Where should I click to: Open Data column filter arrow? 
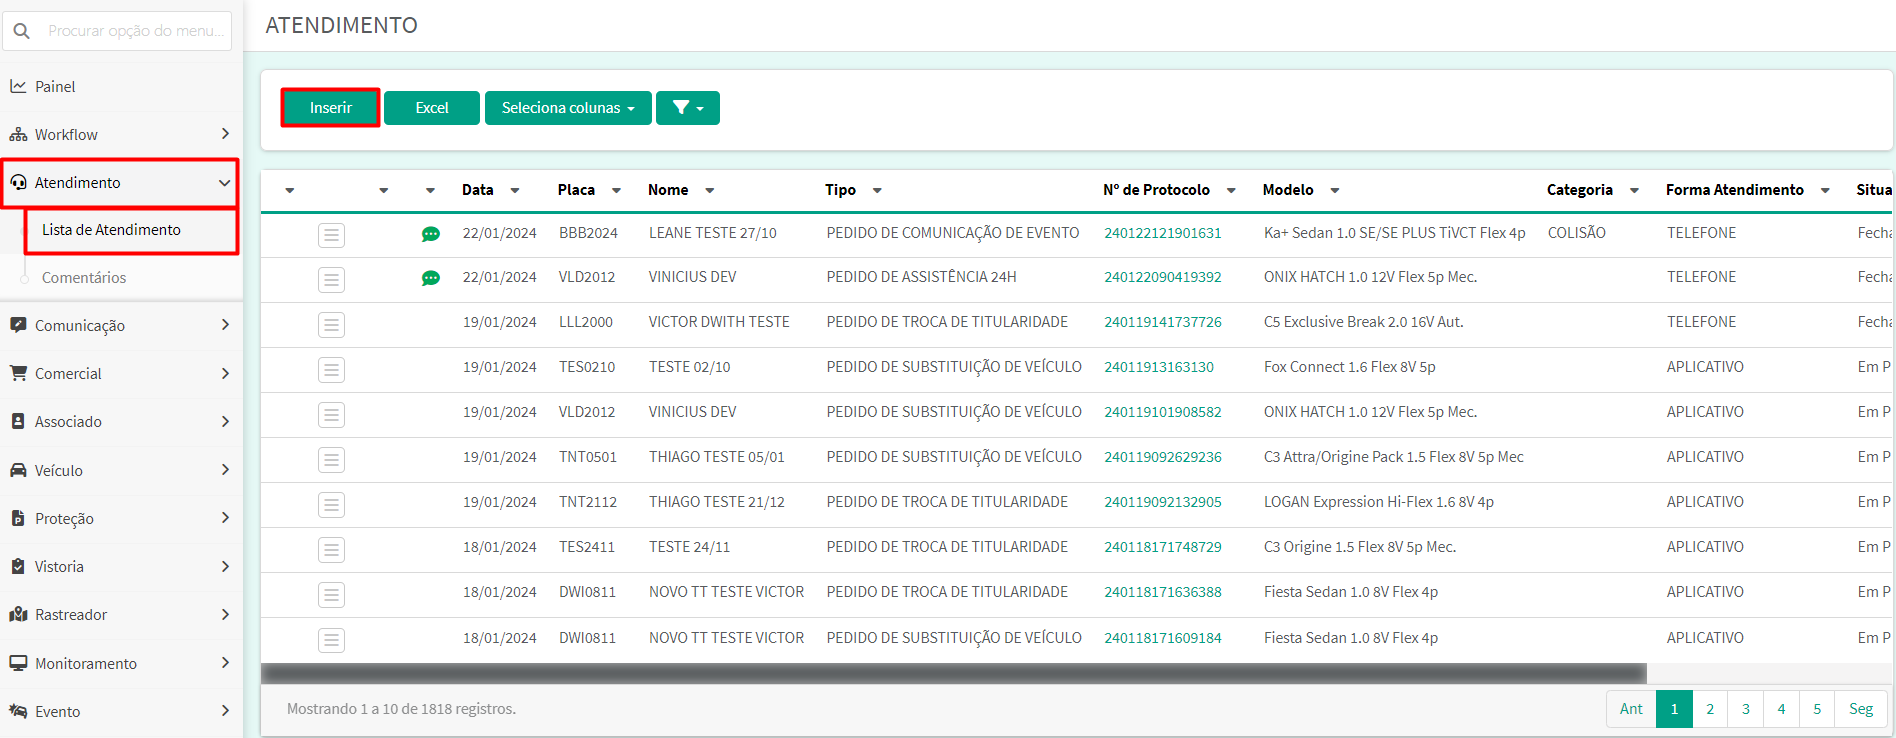[x=515, y=191]
